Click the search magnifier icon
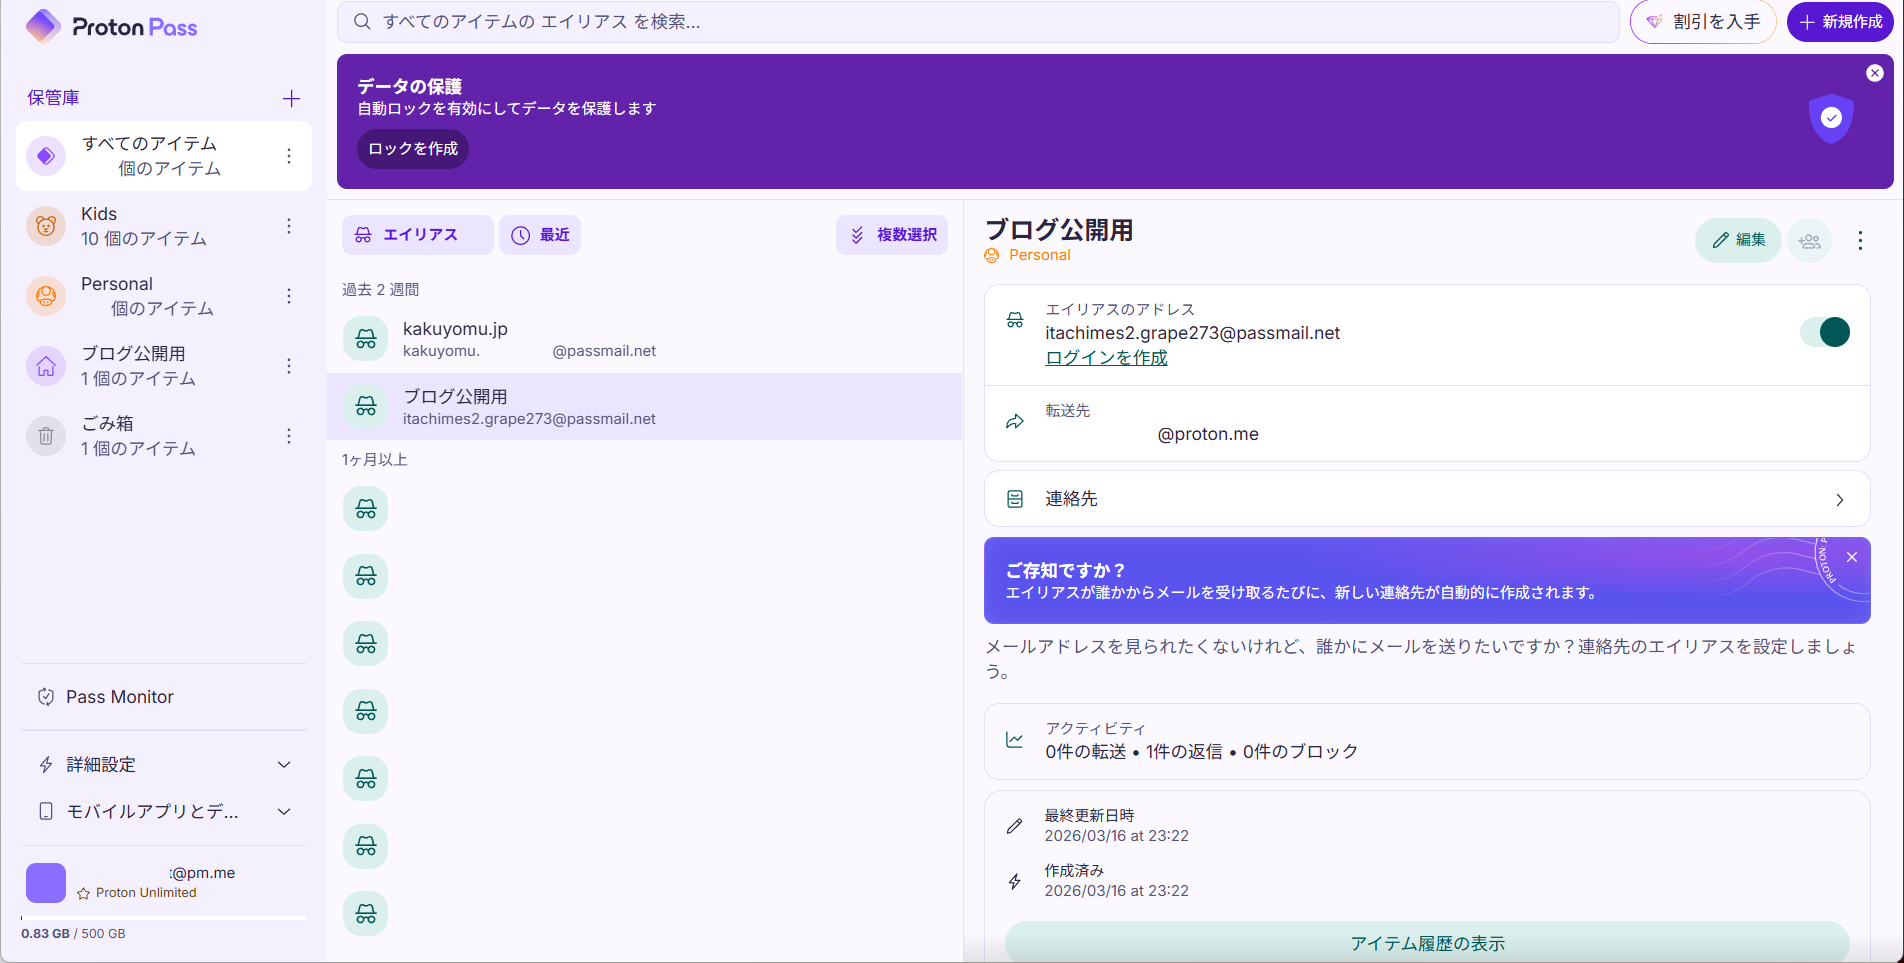The width and height of the screenshot is (1904, 963). (362, 21)
